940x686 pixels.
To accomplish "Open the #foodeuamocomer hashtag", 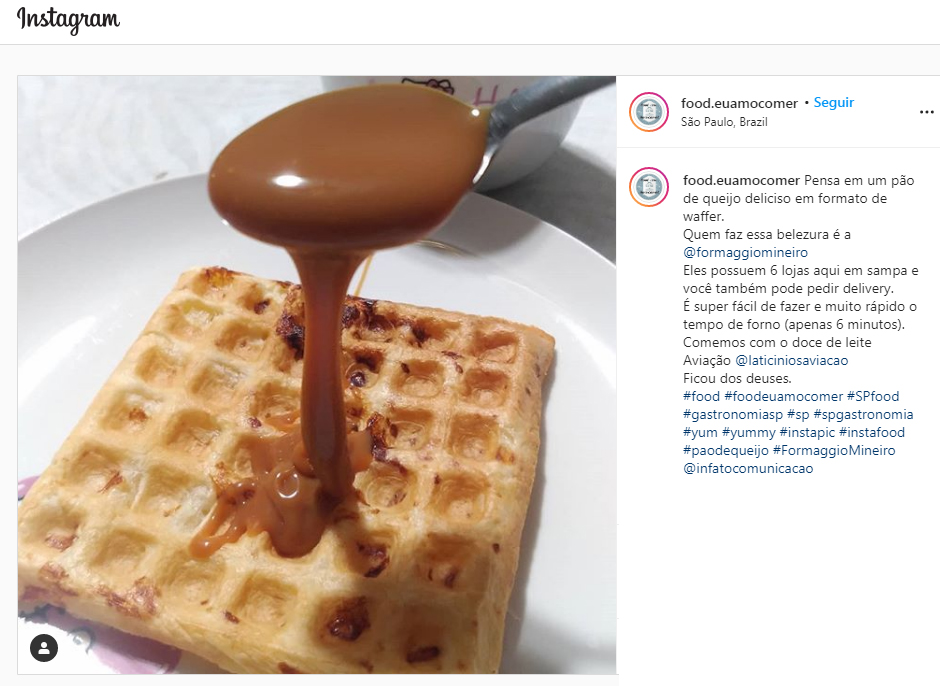I will click(784, 396).
